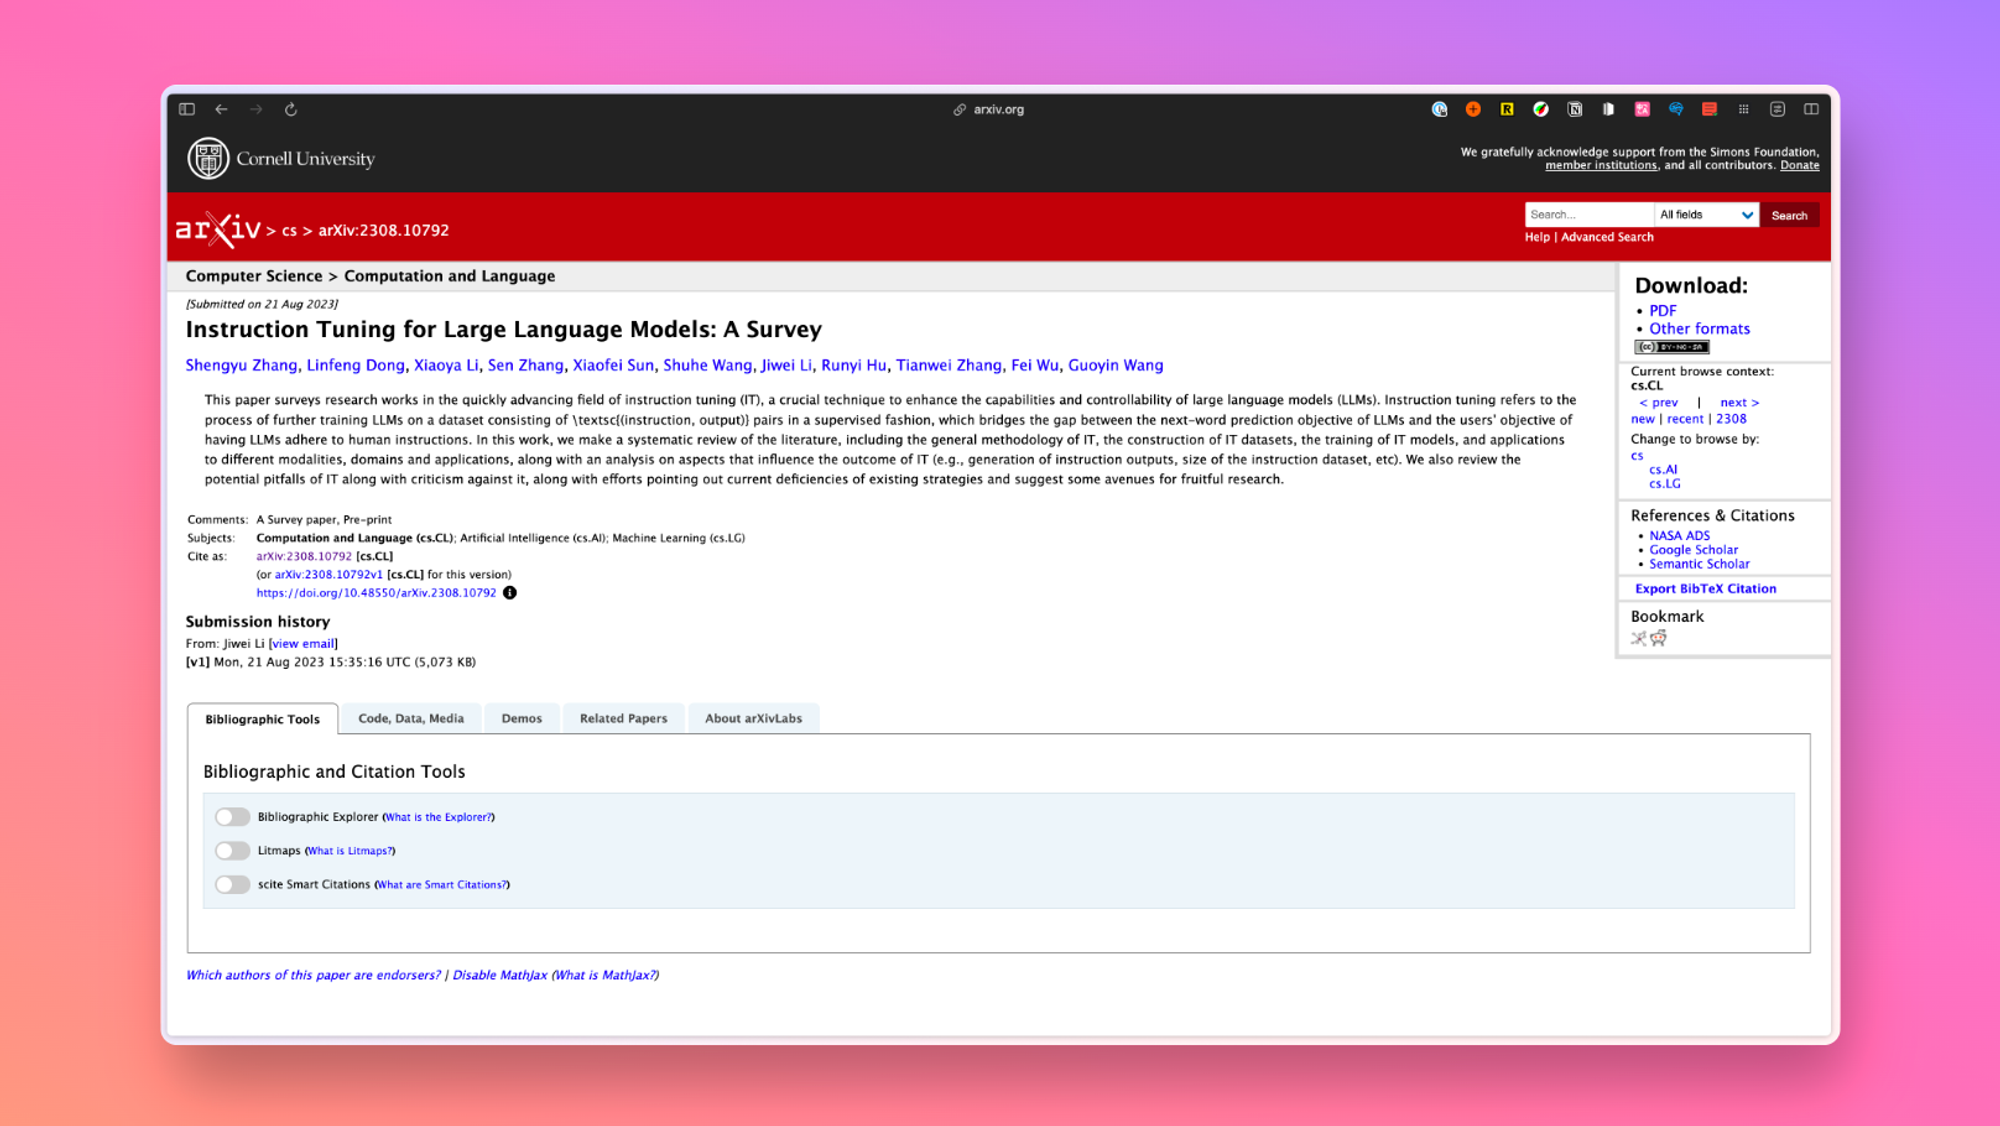Bookmark with the Reddit icon
The image size is (2000, 1126).
[x=1659, y=638]
